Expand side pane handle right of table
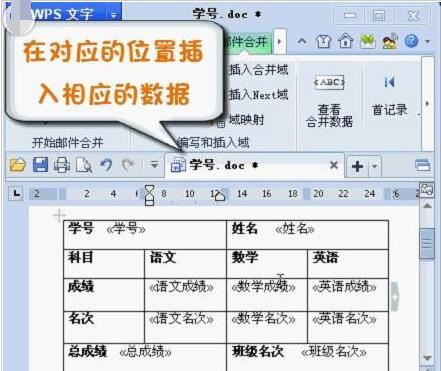Screen dimensions: 441x371 395,296
